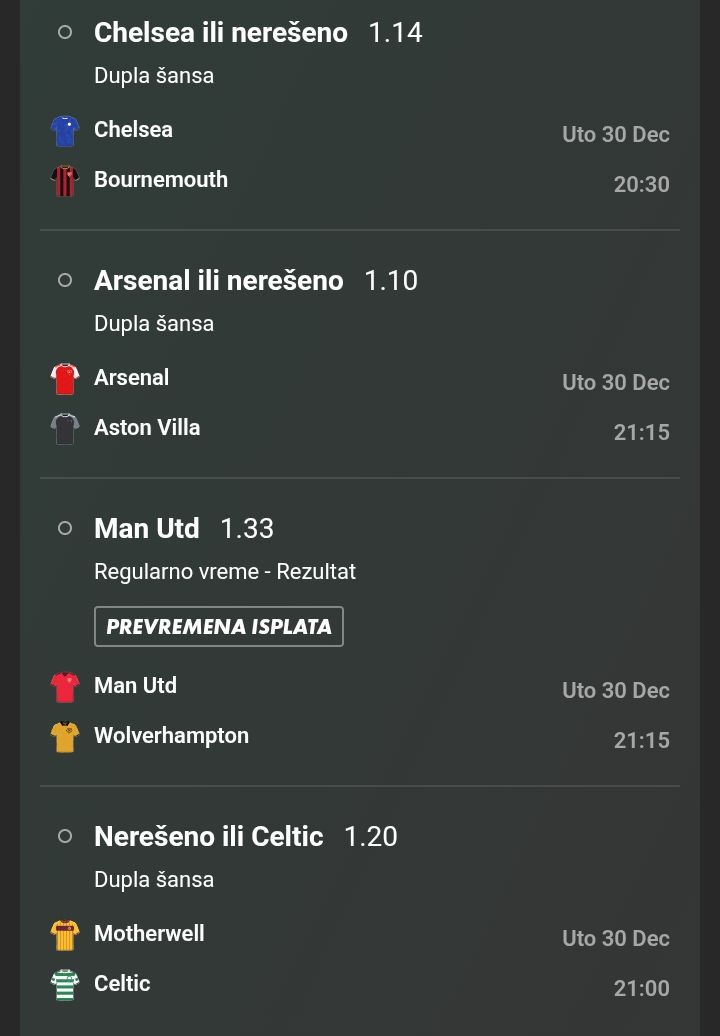Click the Bournemouth striped jersey icon

pos(65,181)
